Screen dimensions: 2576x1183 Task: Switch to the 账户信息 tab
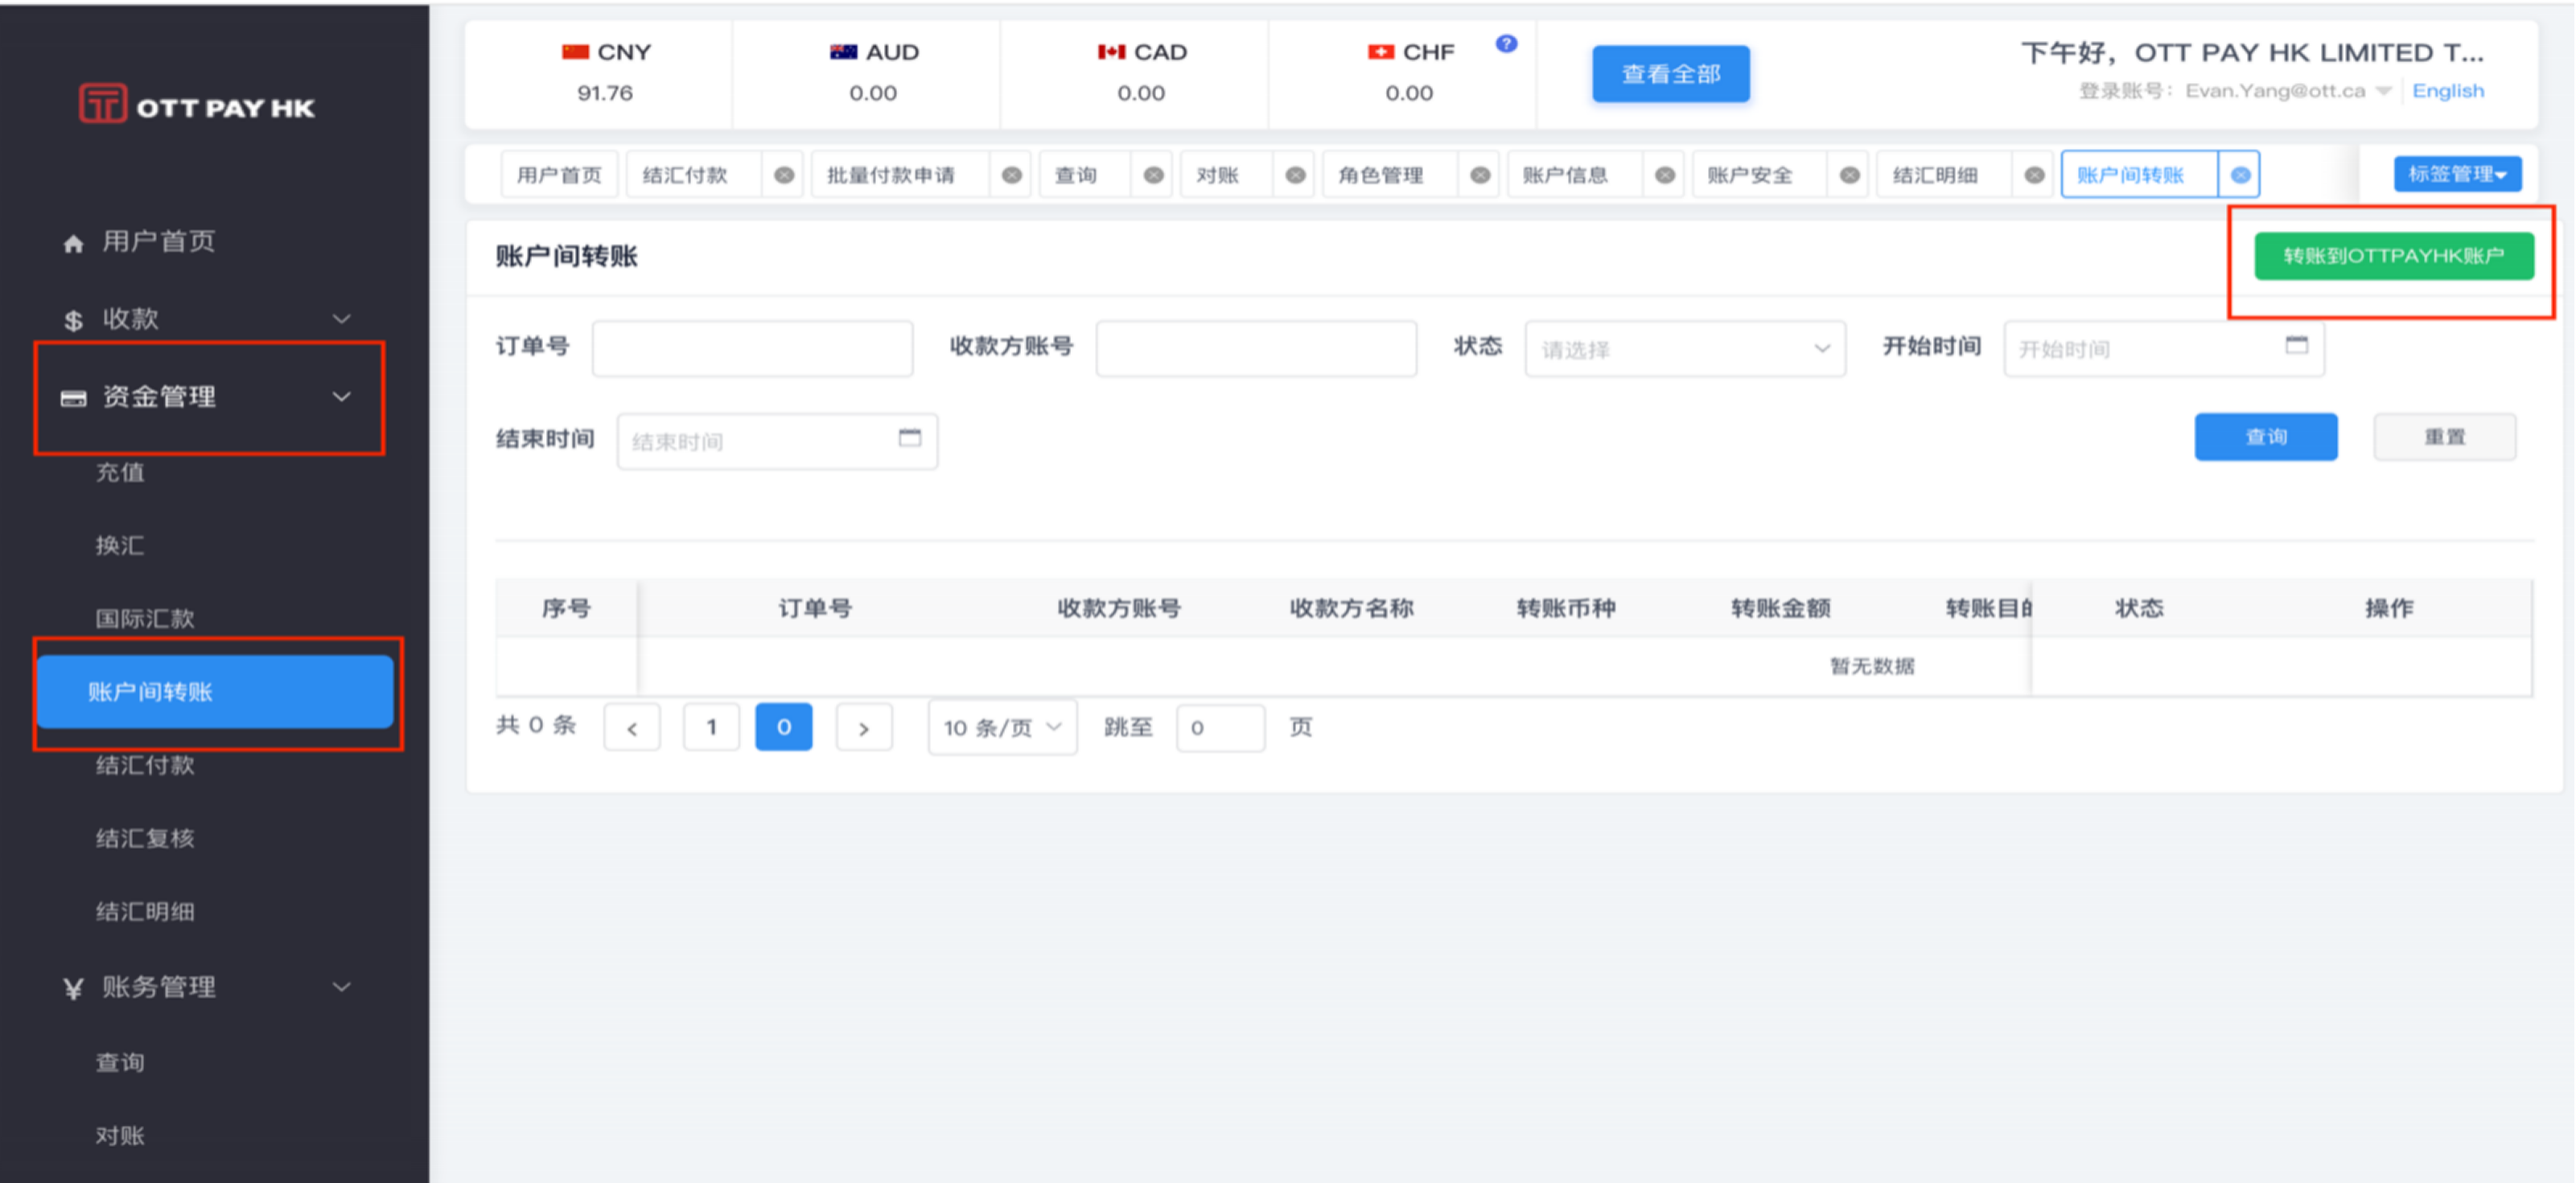[x=1566, y=175]
